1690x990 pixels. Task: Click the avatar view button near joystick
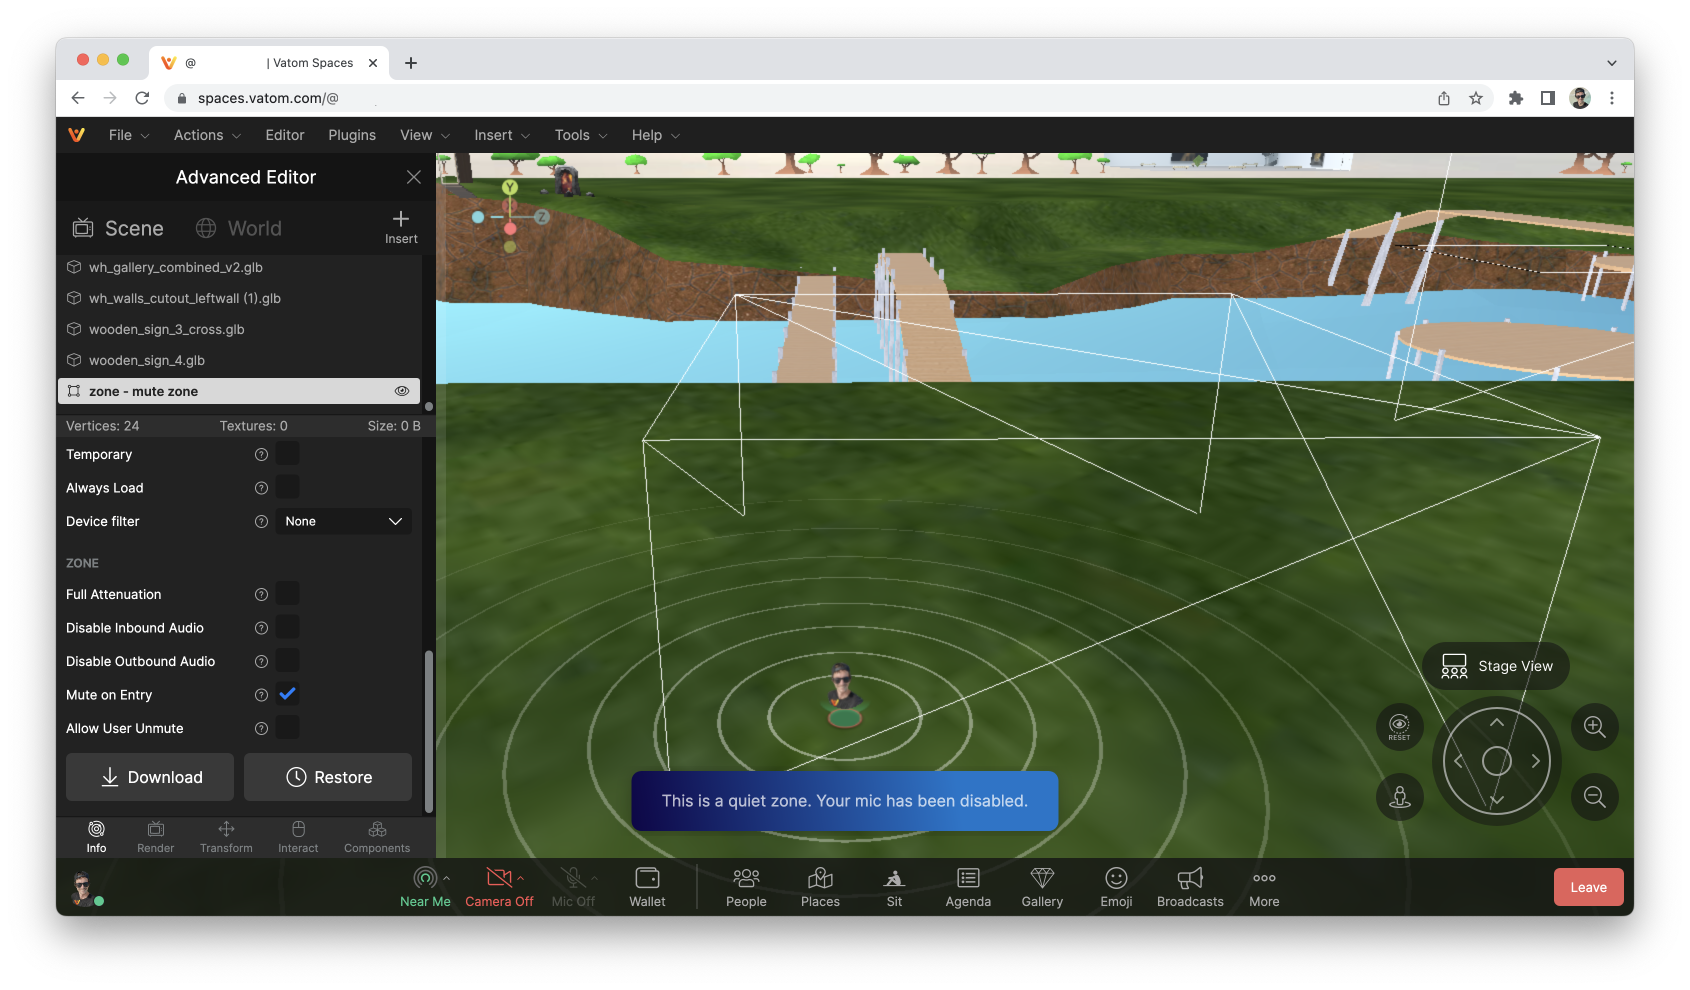coord(1400,797)
